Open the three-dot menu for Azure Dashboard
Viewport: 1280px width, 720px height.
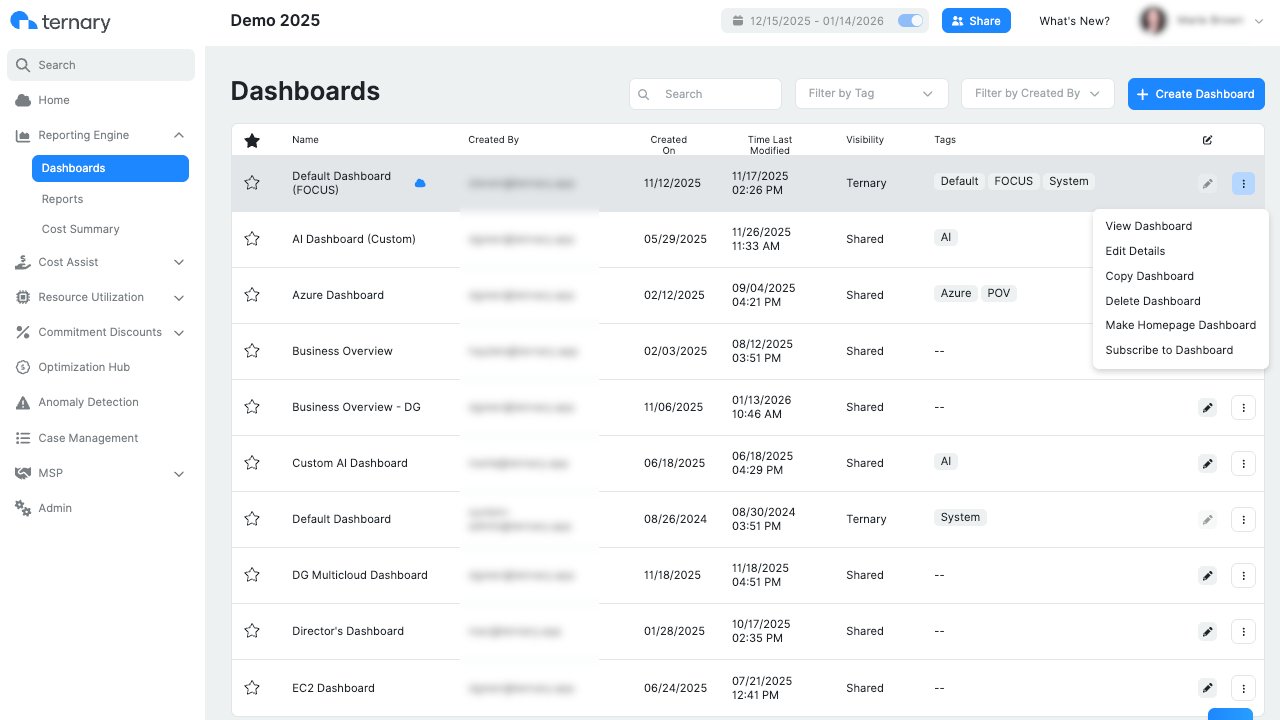tap(1243, 295)
